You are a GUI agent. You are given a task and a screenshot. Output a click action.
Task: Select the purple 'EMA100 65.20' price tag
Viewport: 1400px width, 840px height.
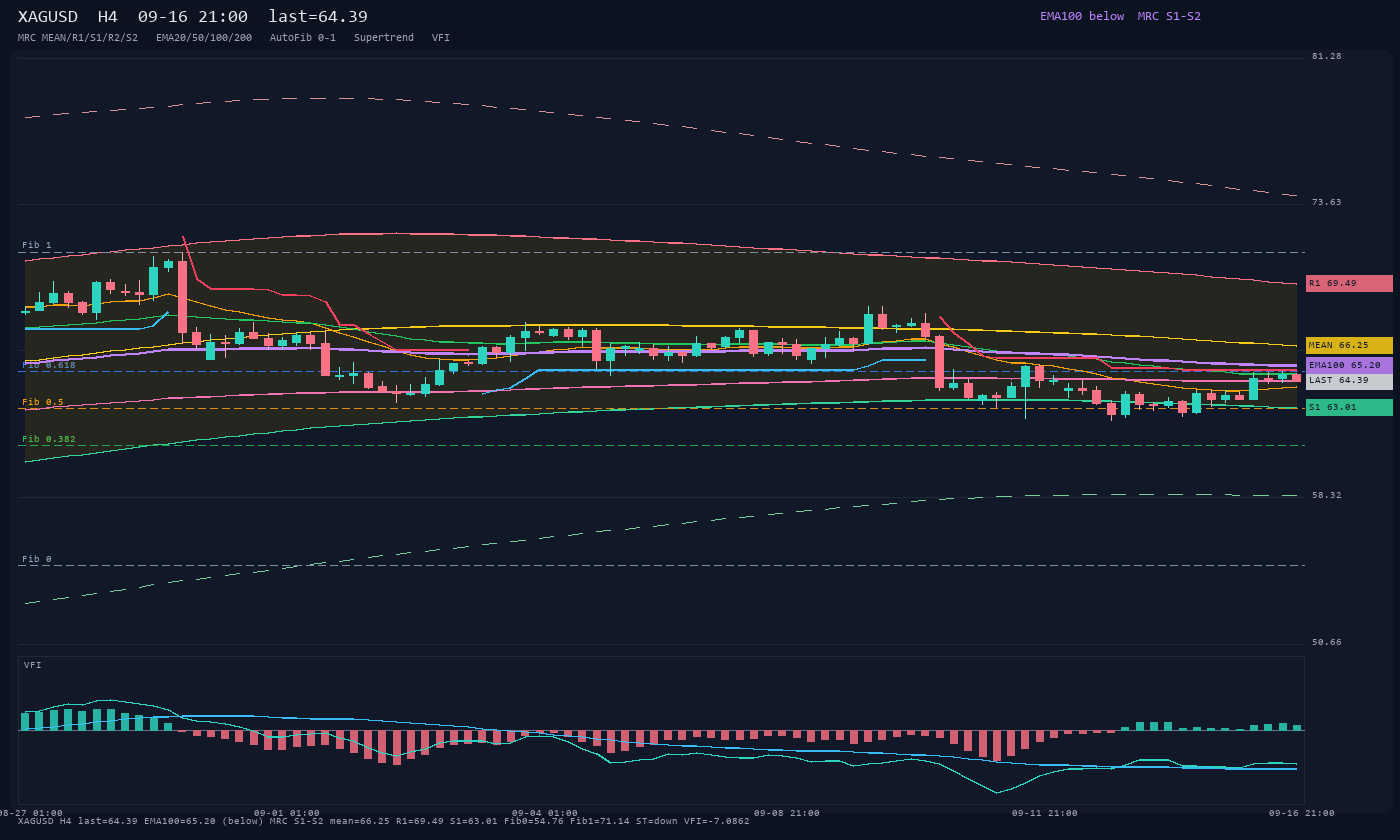tap(1349, 365)
